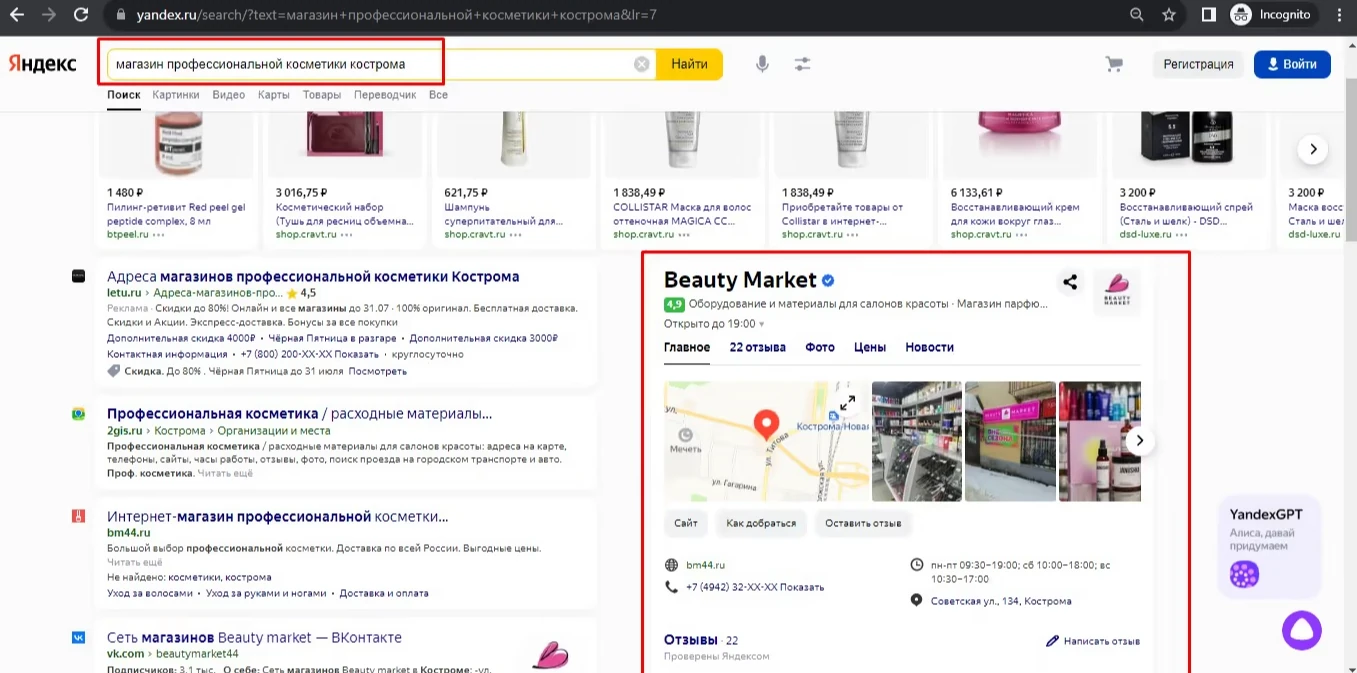Click the Beauty Market logo thumbnail
Image resolution: width=1357 pixels, height=673 pixels.
(1117, 293)
